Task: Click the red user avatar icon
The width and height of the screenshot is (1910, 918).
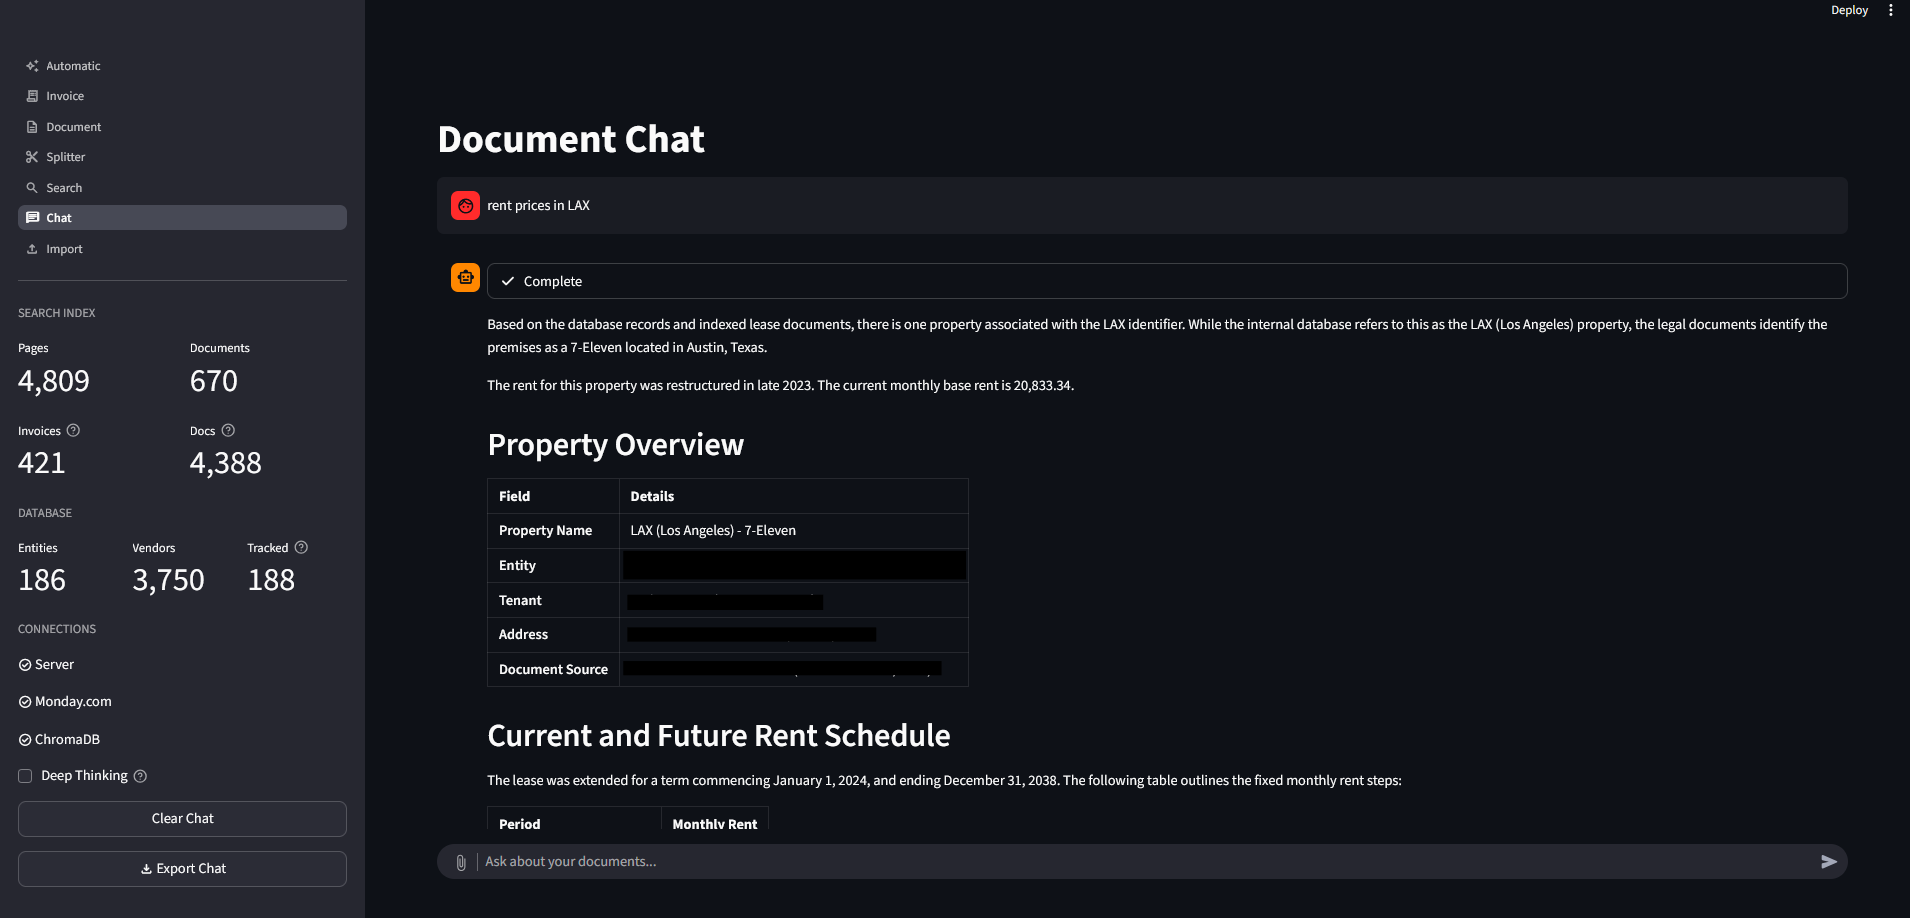Action: tap(465, 205)
